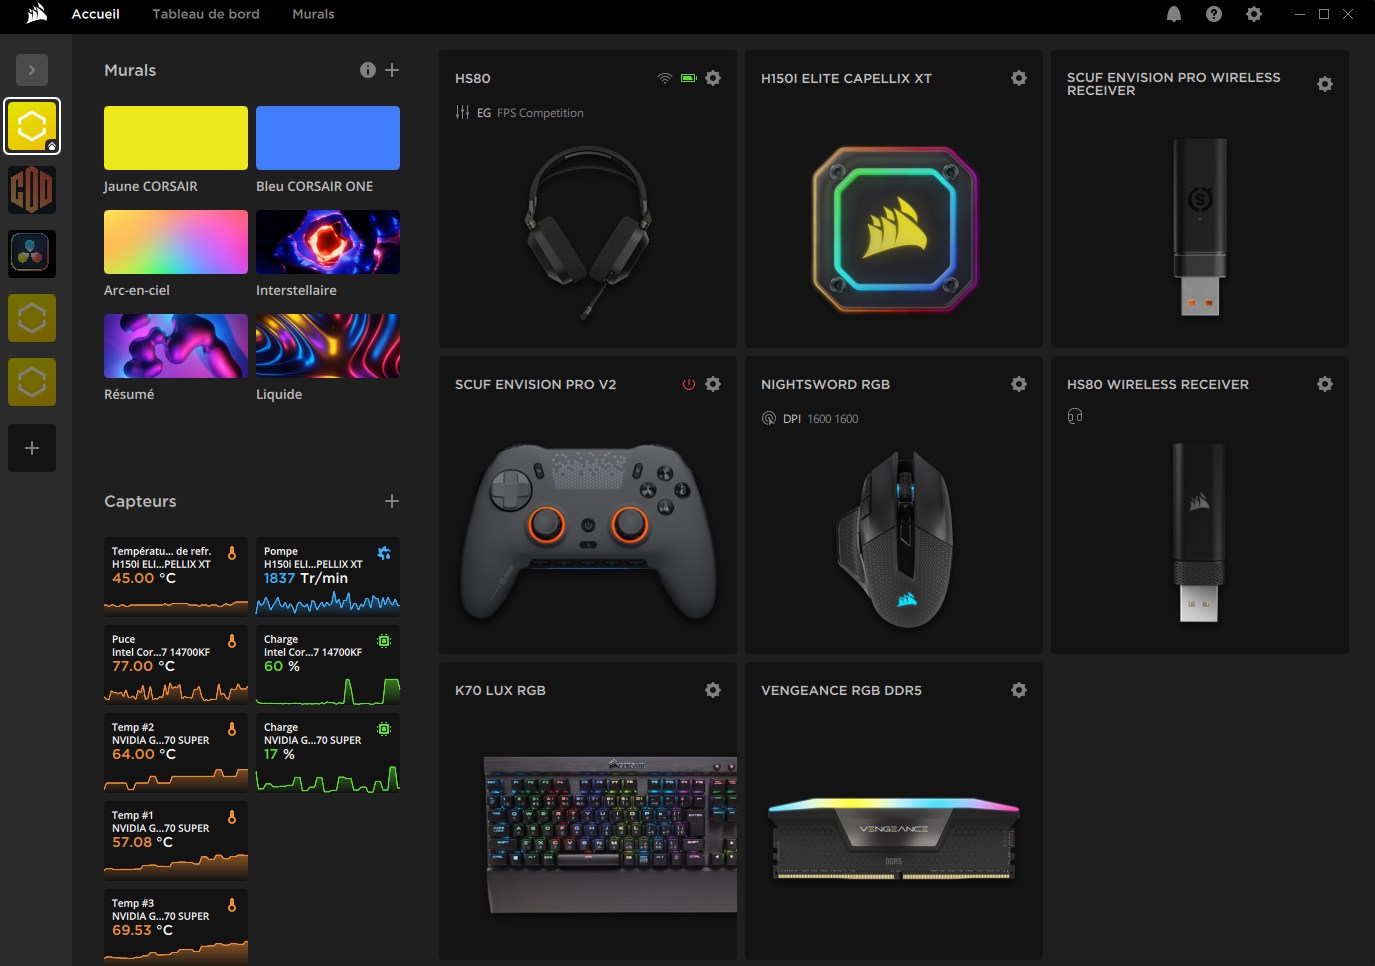Click the Murals info icon
This screenshot has height=966, width=1375.
[368, 70]
